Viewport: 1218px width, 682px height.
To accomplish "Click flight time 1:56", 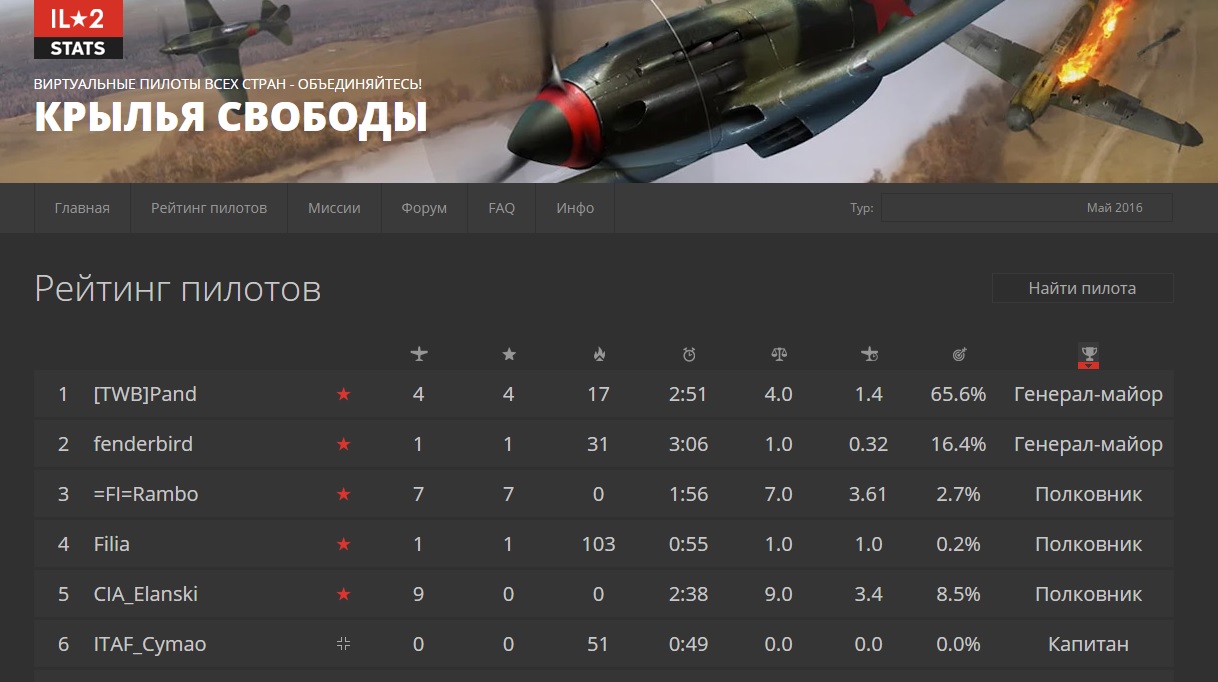I will (688, 494).
